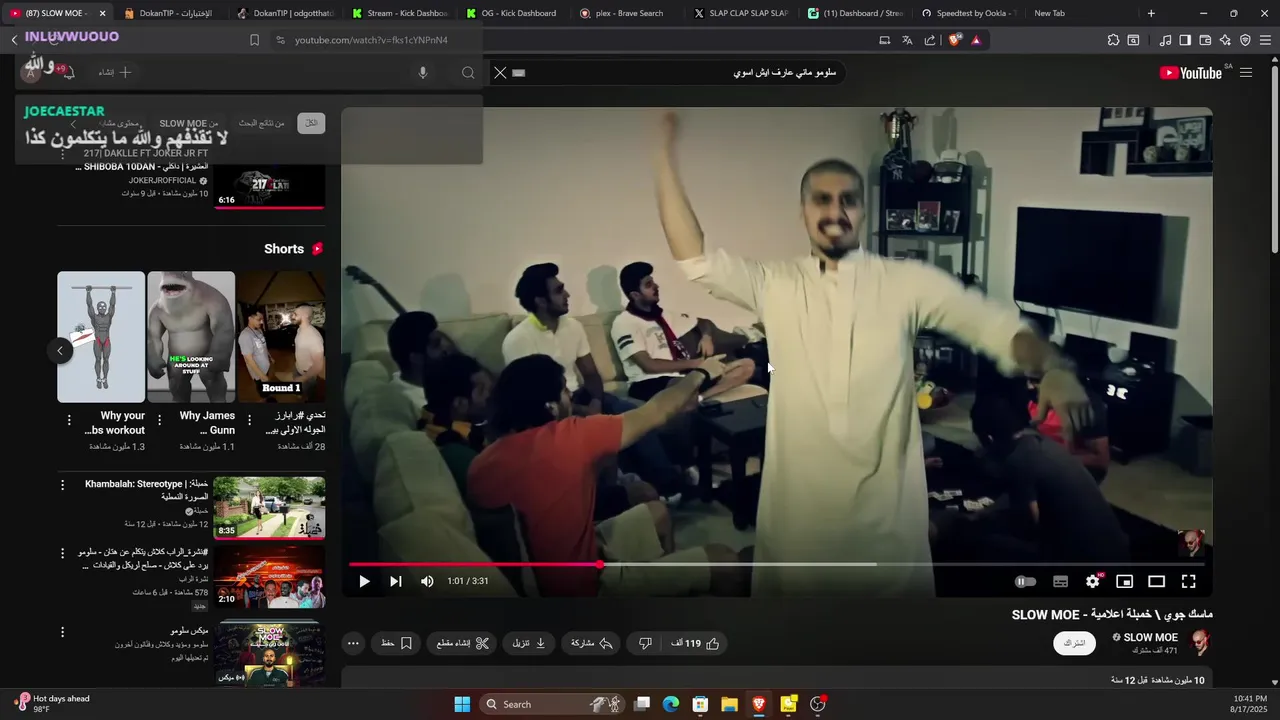Open more actions menu below the video
The image size is (1280, 720).
(x=353, y=643)
